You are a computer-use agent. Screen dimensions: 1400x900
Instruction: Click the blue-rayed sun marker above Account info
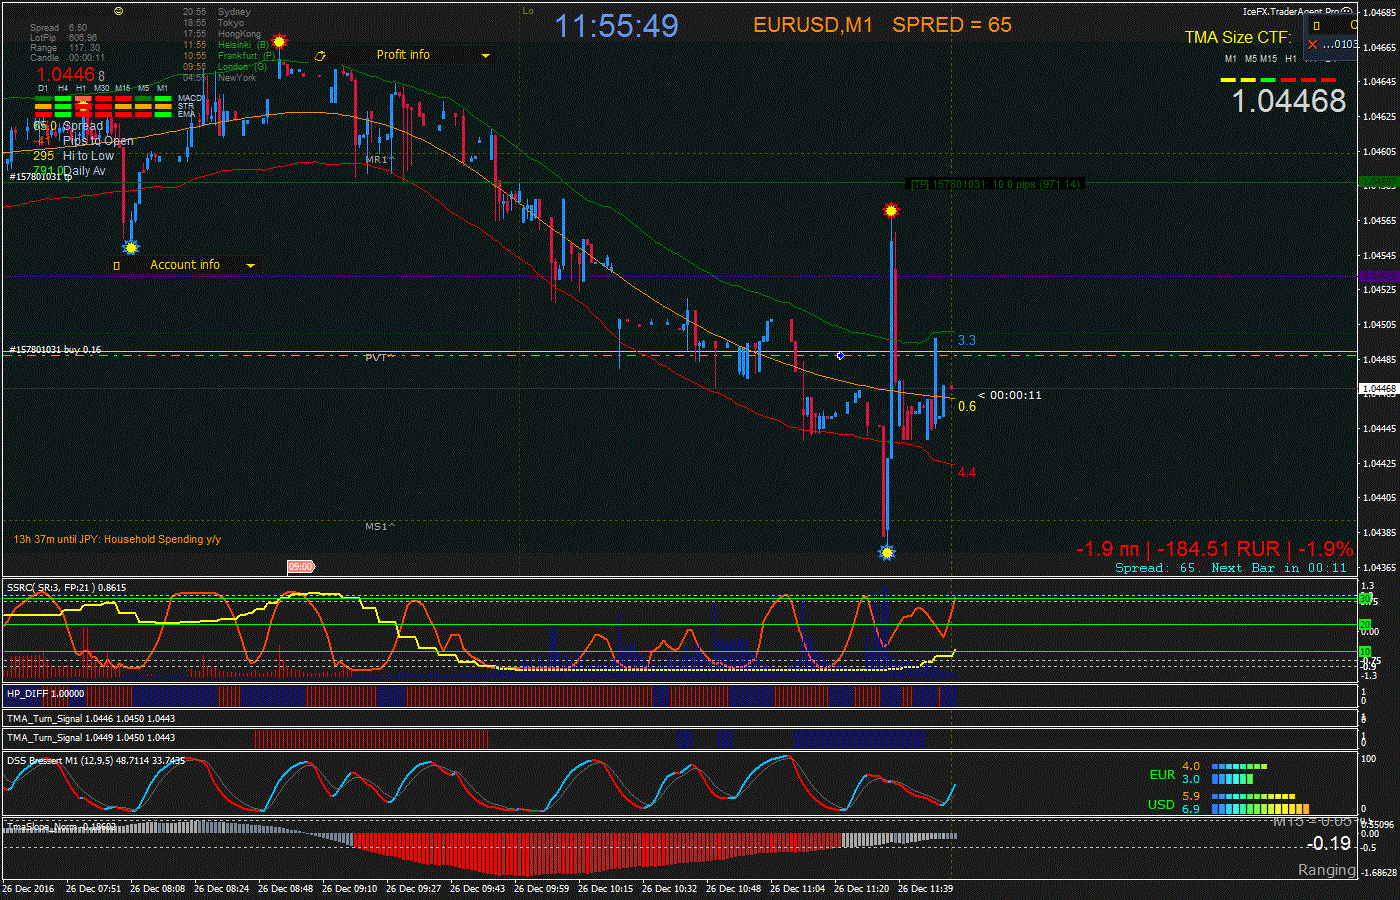coord(130,247)
